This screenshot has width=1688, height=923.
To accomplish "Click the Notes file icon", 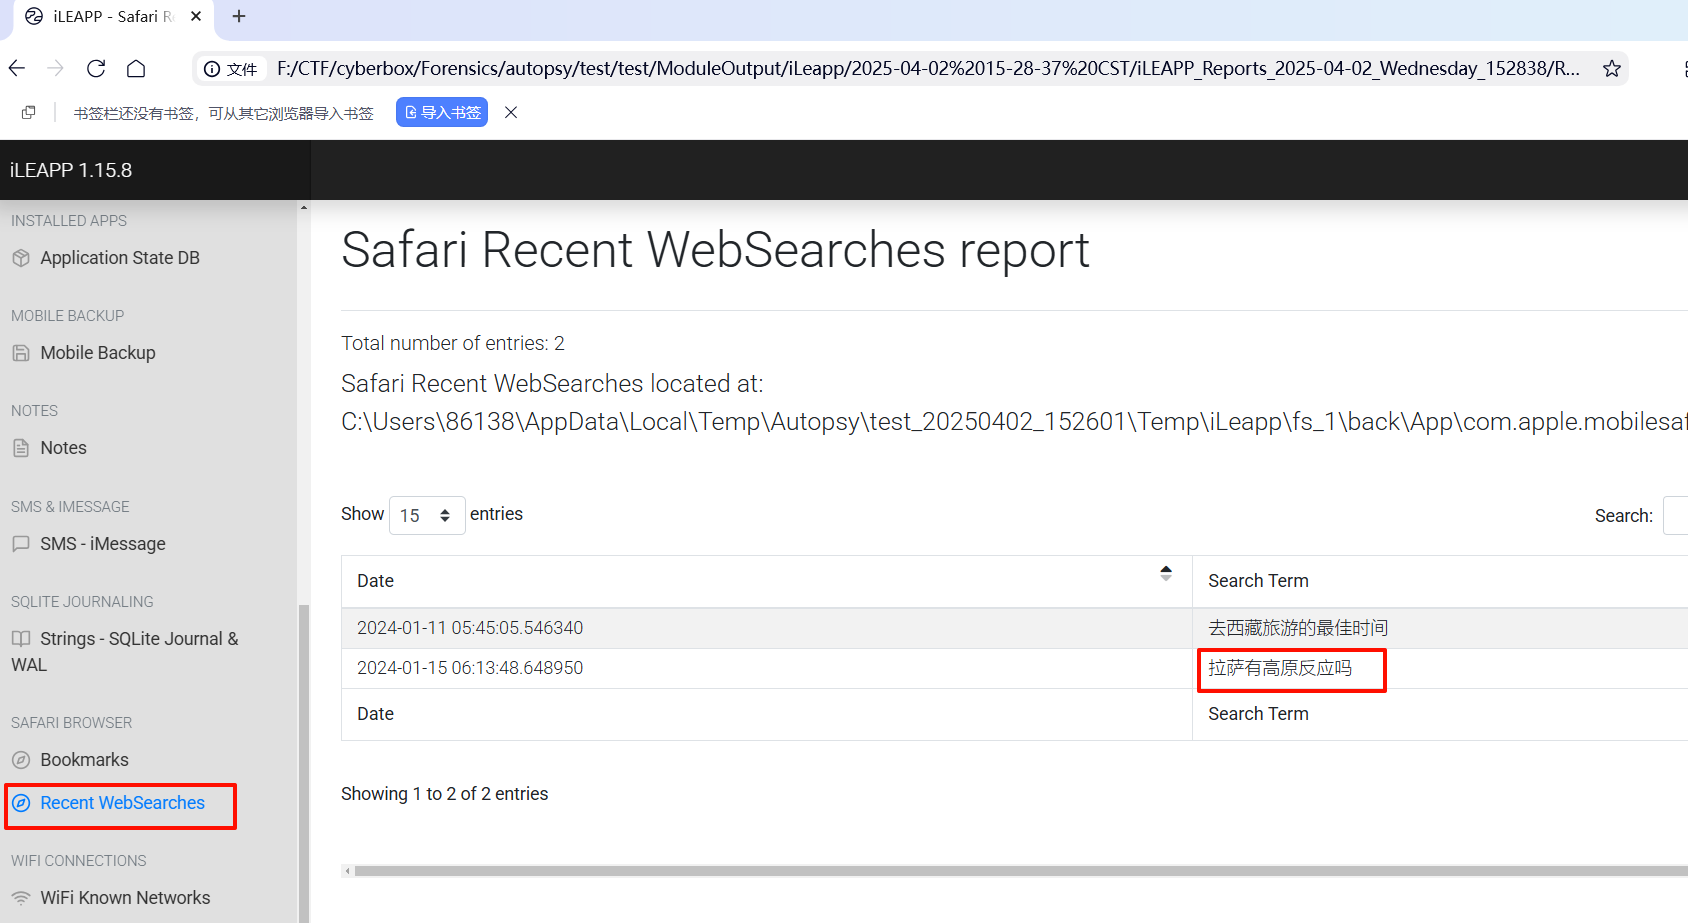I will tap(21, 448).
